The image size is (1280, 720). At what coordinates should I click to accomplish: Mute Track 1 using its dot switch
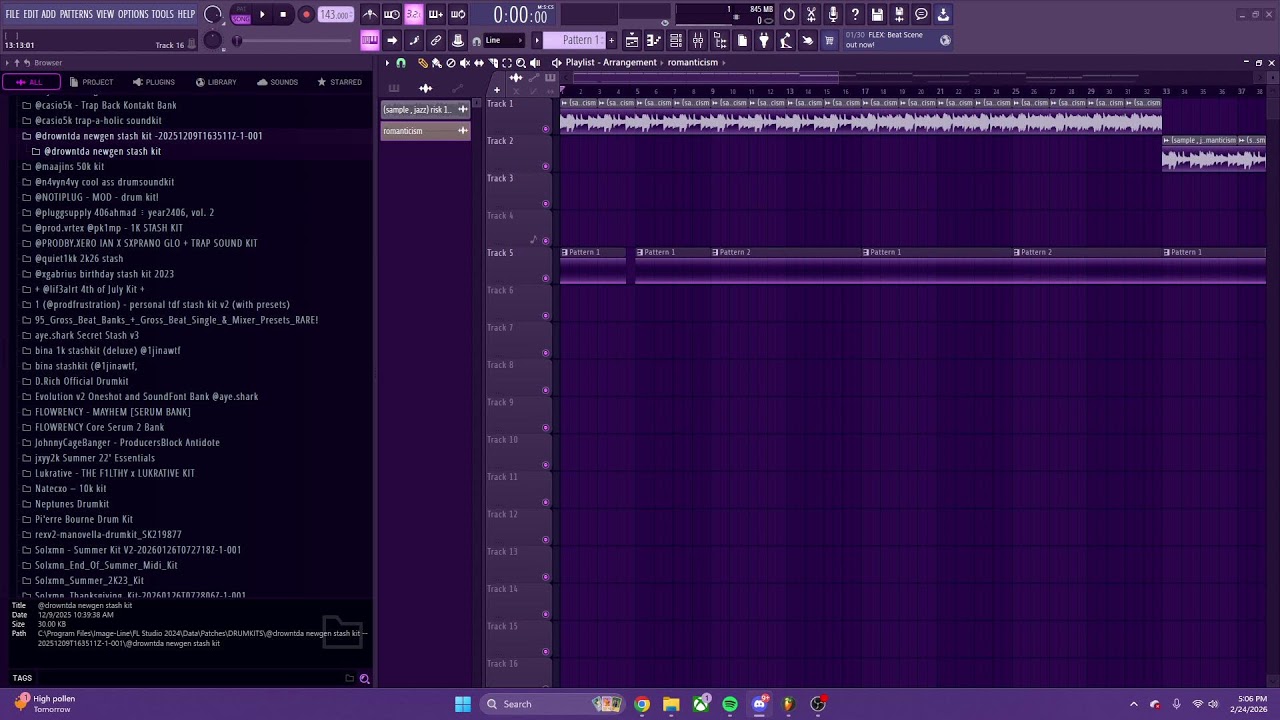(x=545, y=129)
